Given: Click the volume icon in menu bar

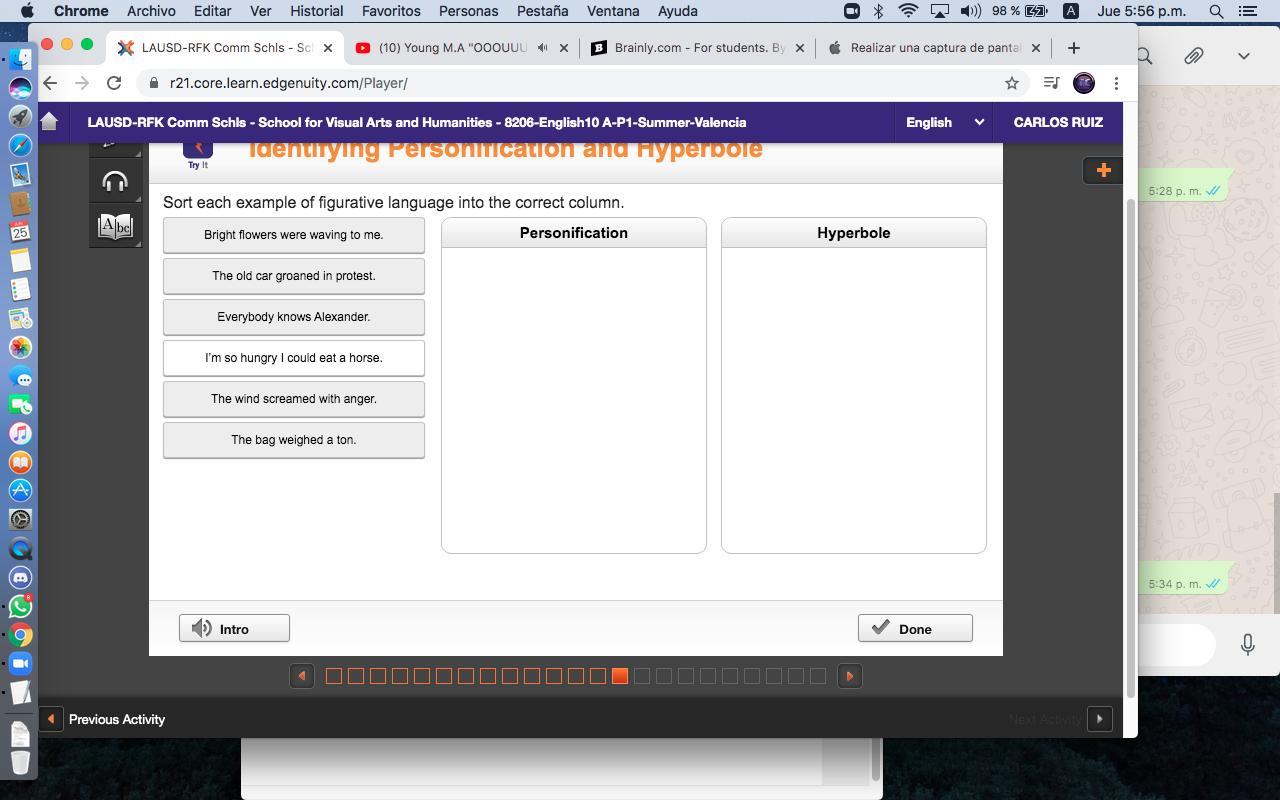Looking at the screenshot, I should click(x=970, y=11).
